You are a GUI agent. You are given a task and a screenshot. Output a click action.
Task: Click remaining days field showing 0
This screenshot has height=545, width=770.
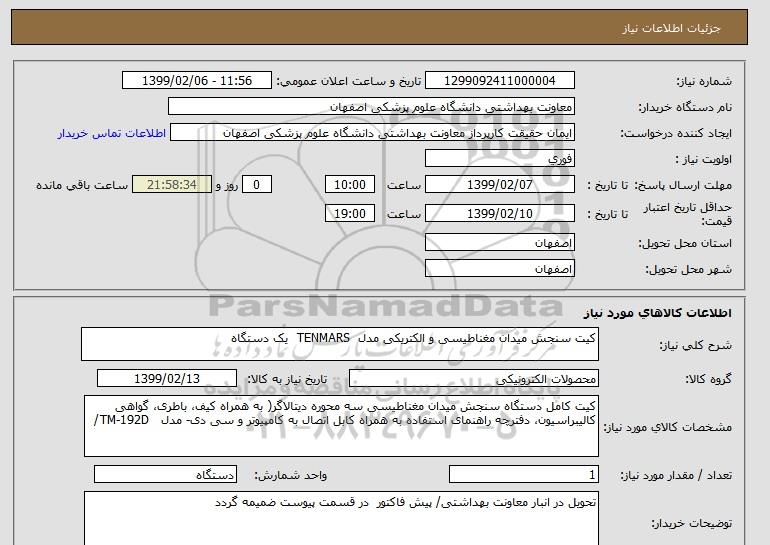[x=256, y=185]
